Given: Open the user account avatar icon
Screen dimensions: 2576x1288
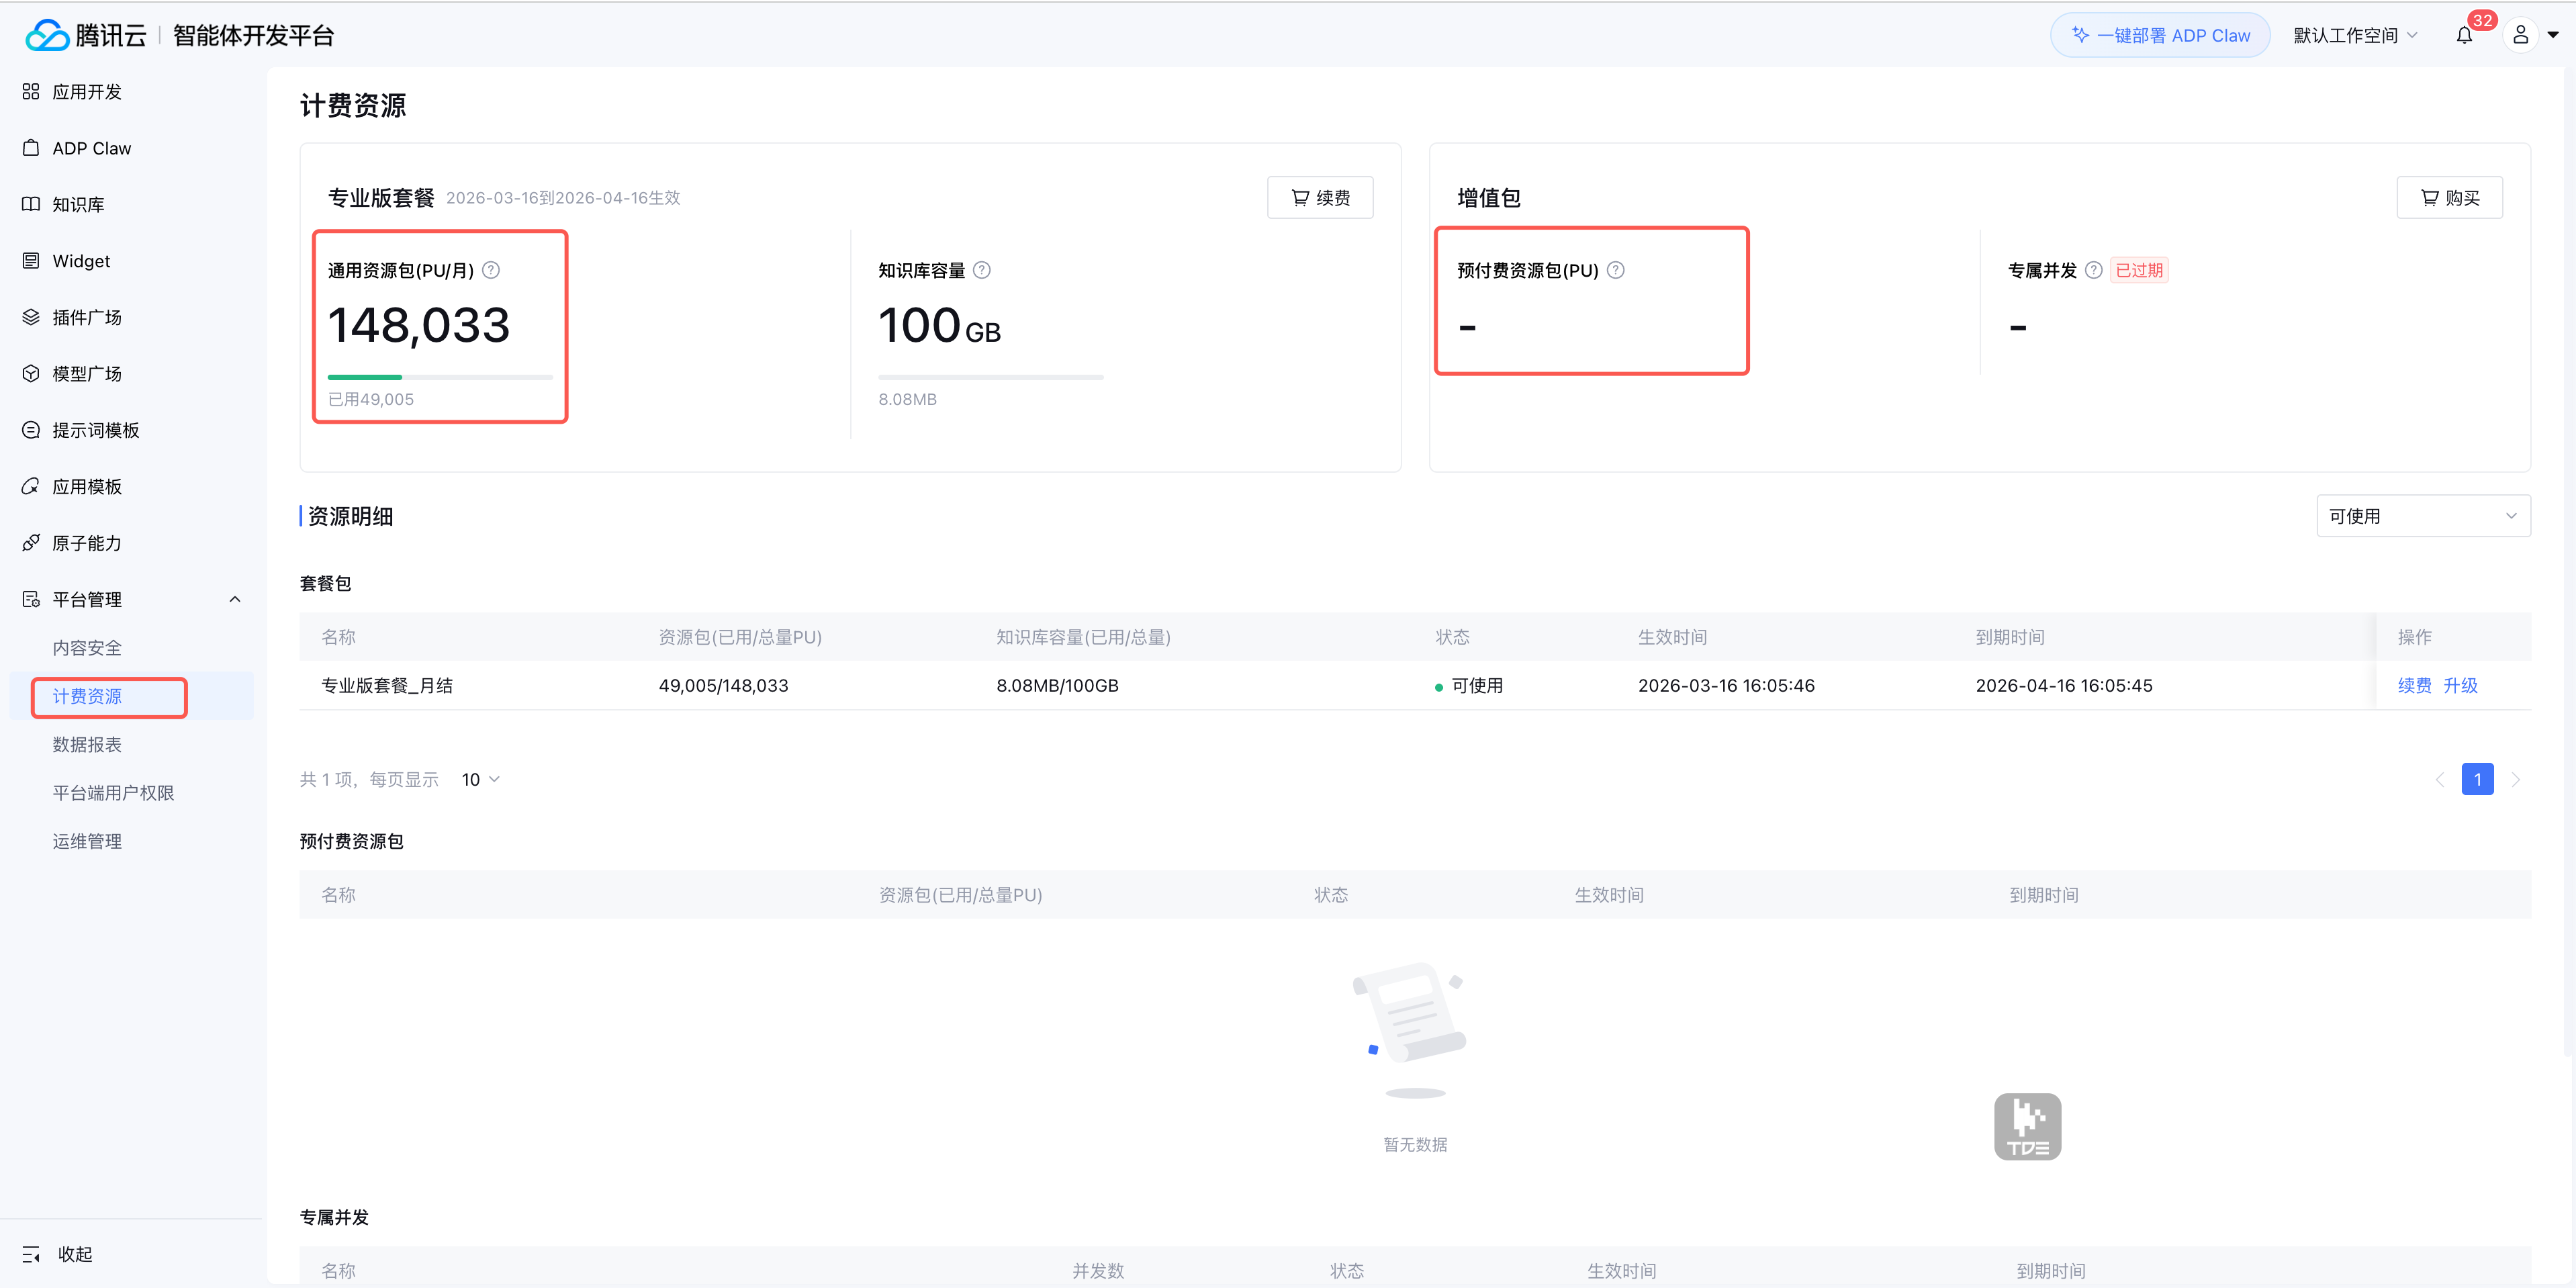Looking at the screenshot, I should [x=2520, y=36].
